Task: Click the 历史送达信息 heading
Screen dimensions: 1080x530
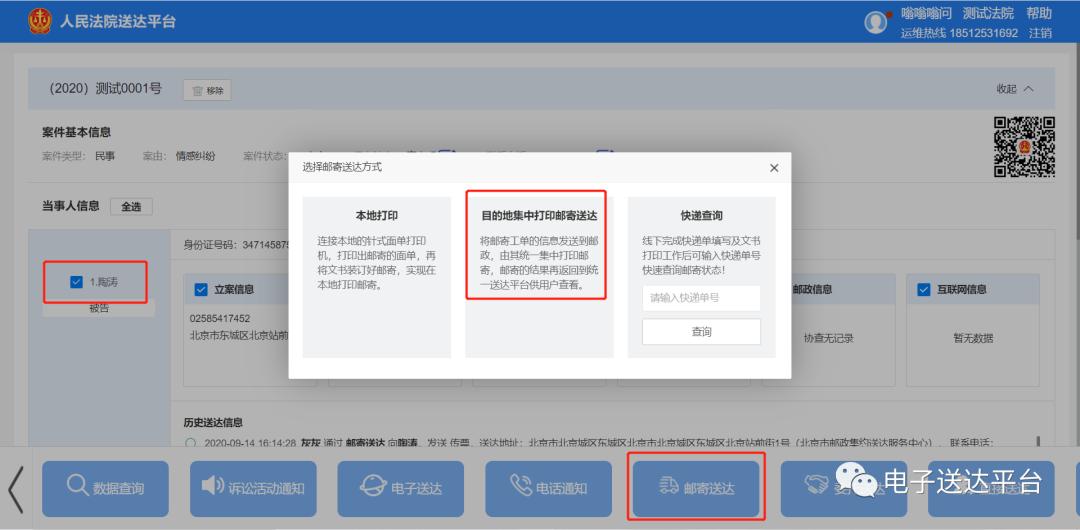Action: point(213,422)
